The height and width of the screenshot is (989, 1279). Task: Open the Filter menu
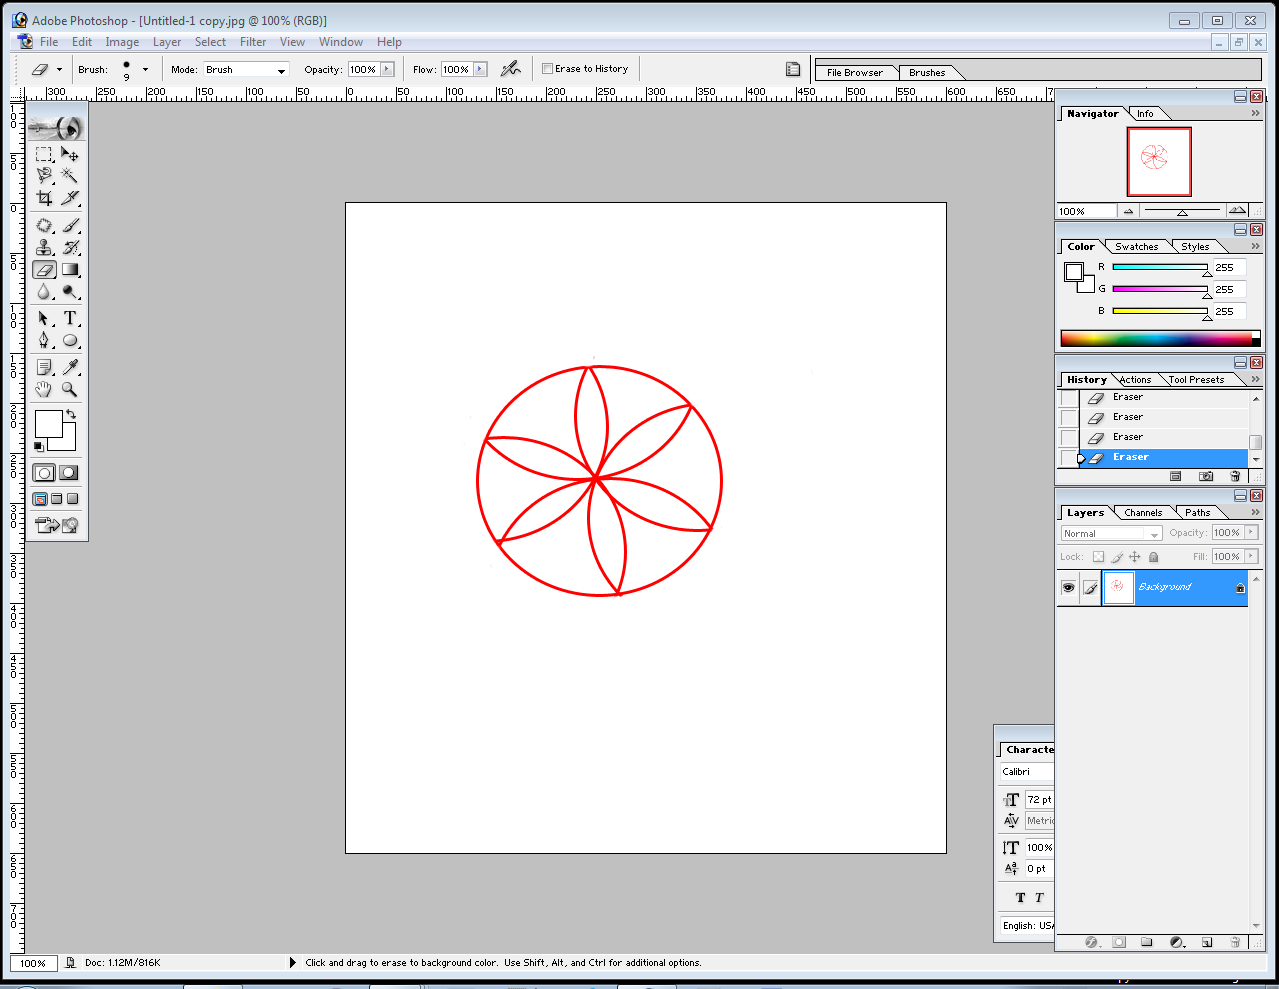(253, 42)
